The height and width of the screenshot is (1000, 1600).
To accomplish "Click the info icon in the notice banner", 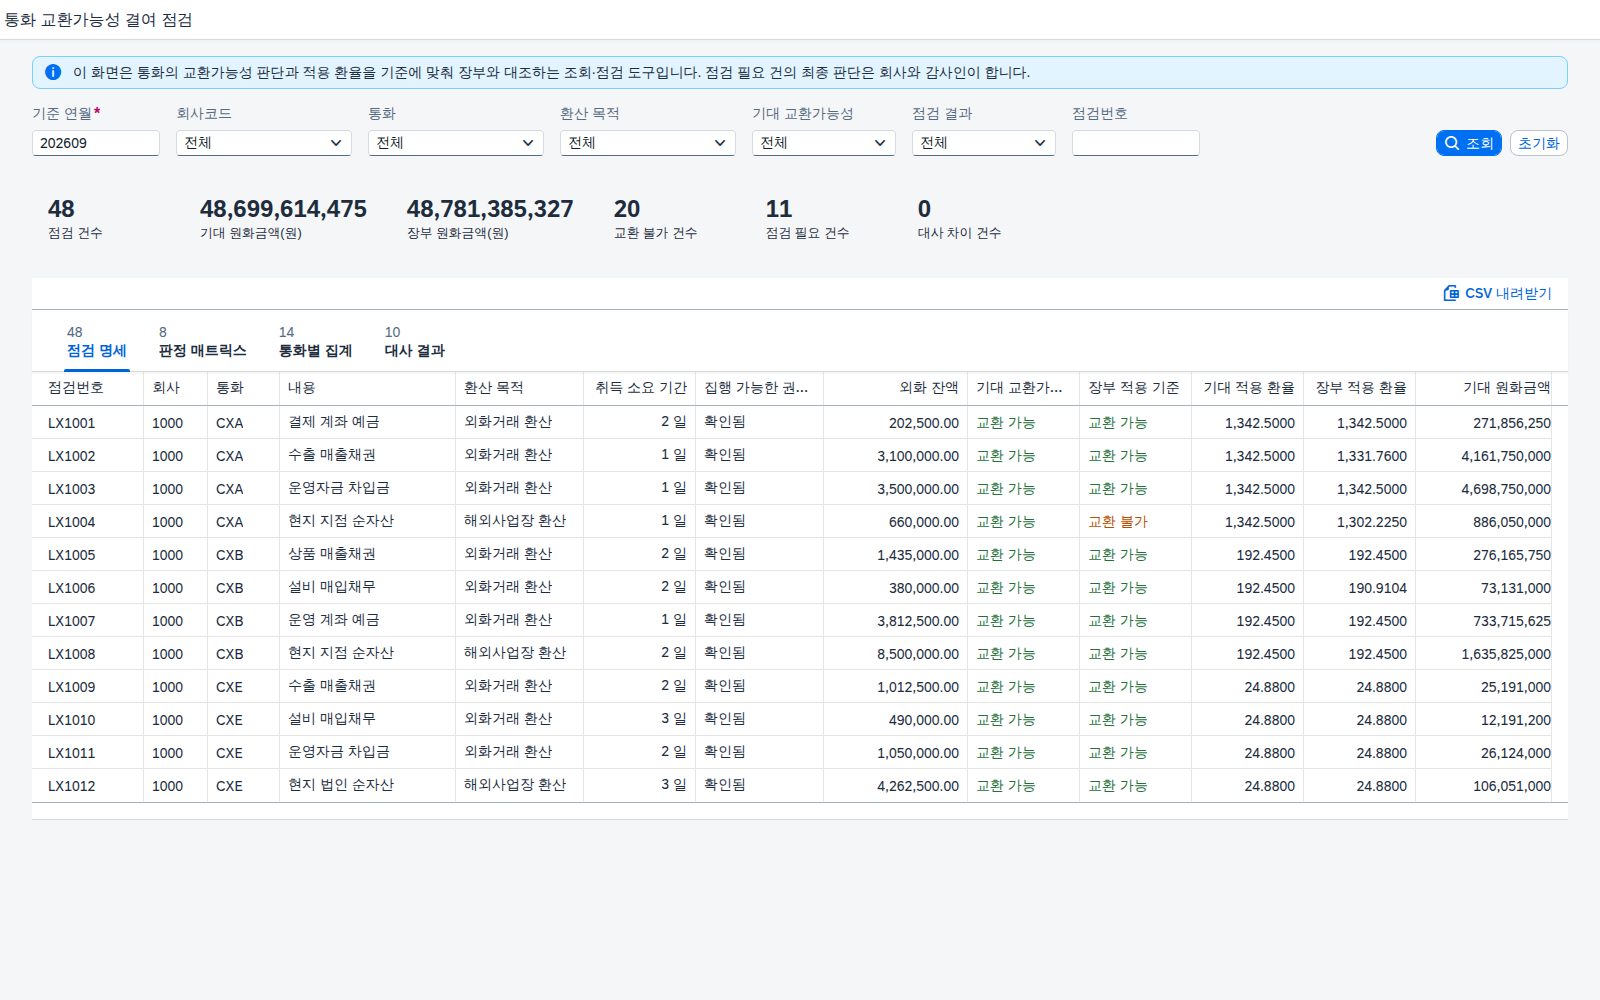I will click(x=53, y=72).
